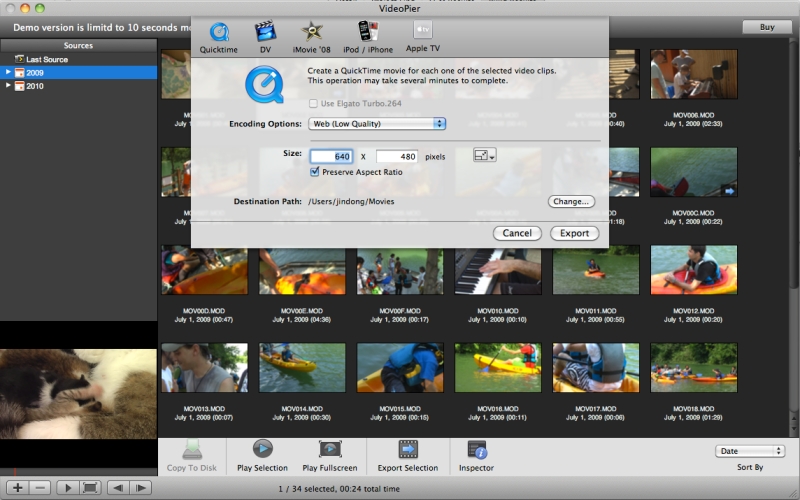Select the MOV00C.MOD clip thumbnail
Screen dimensions: 800x500
(694, 172)
